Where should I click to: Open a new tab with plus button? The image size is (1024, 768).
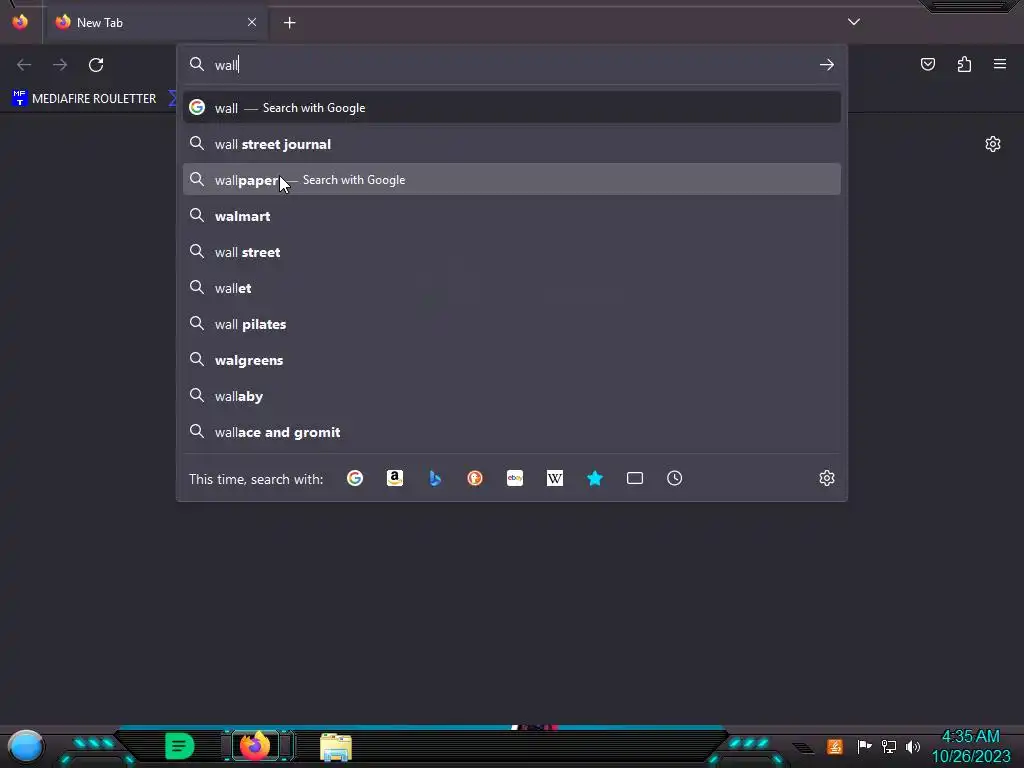[289, 23]
